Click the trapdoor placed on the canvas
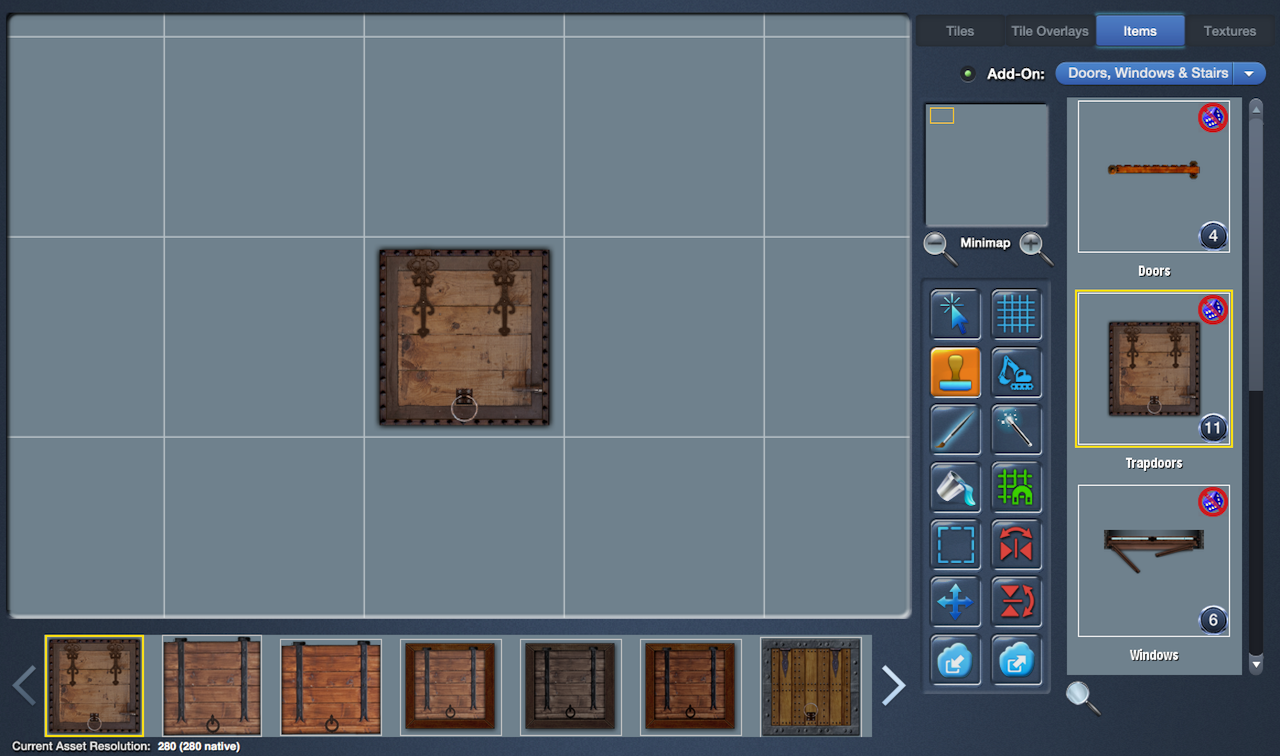1280x756 pixels. click(x=464, y=337)
